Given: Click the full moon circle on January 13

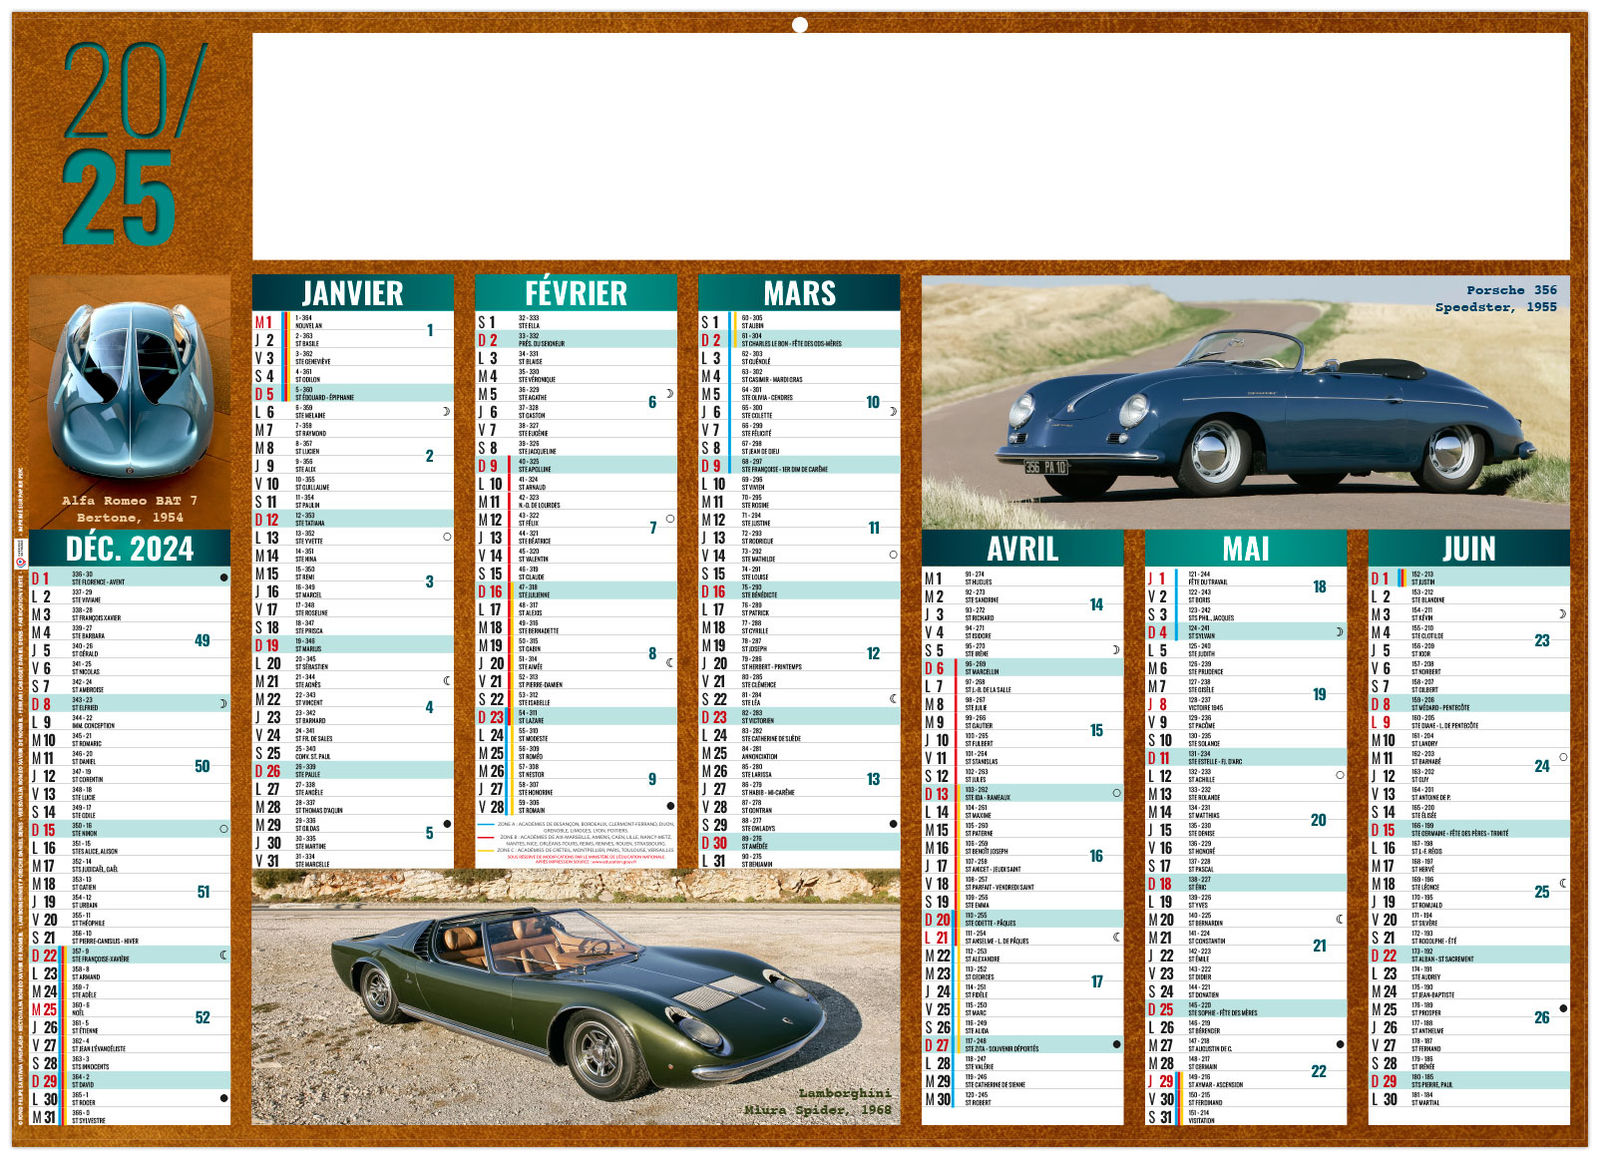Looking at the screenshot, I should click(x=447, y=537).
